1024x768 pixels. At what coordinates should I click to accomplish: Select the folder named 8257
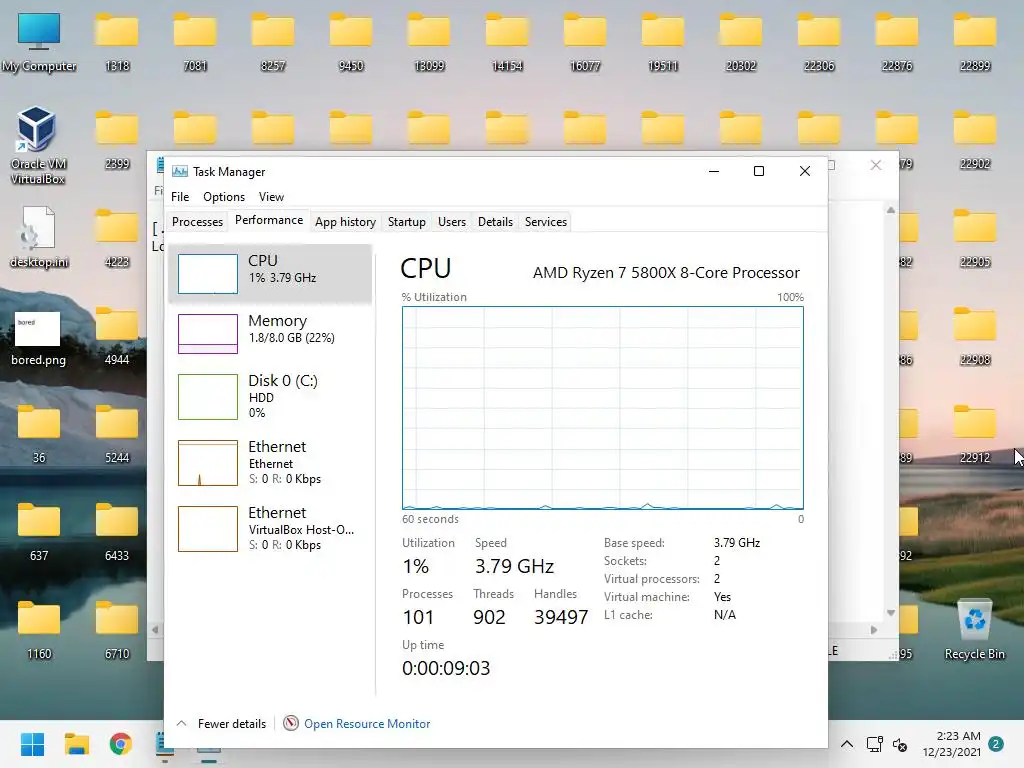click(x=273, y=42)
